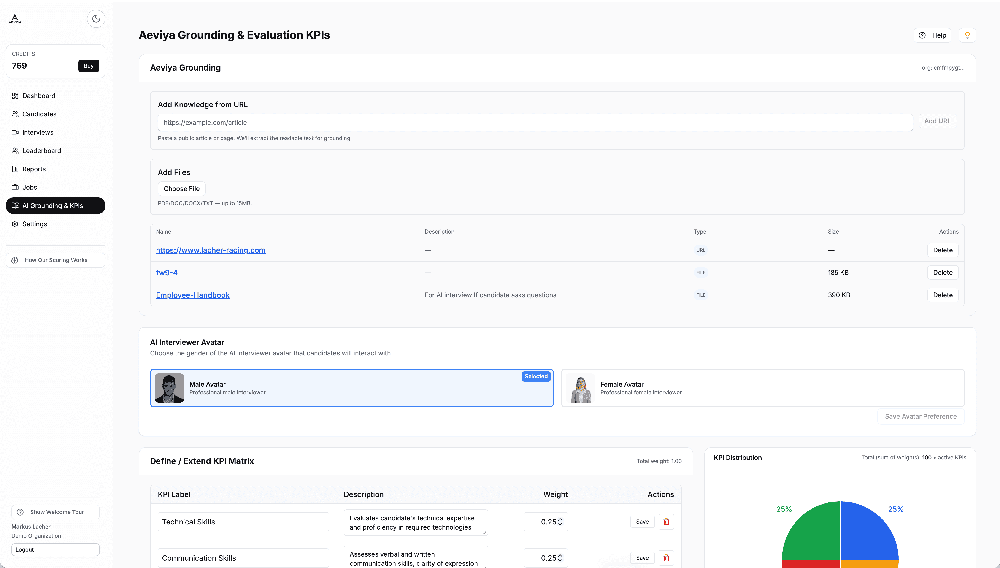
Task: Edit the Technical Skills label field
Action: coord(242,522)
